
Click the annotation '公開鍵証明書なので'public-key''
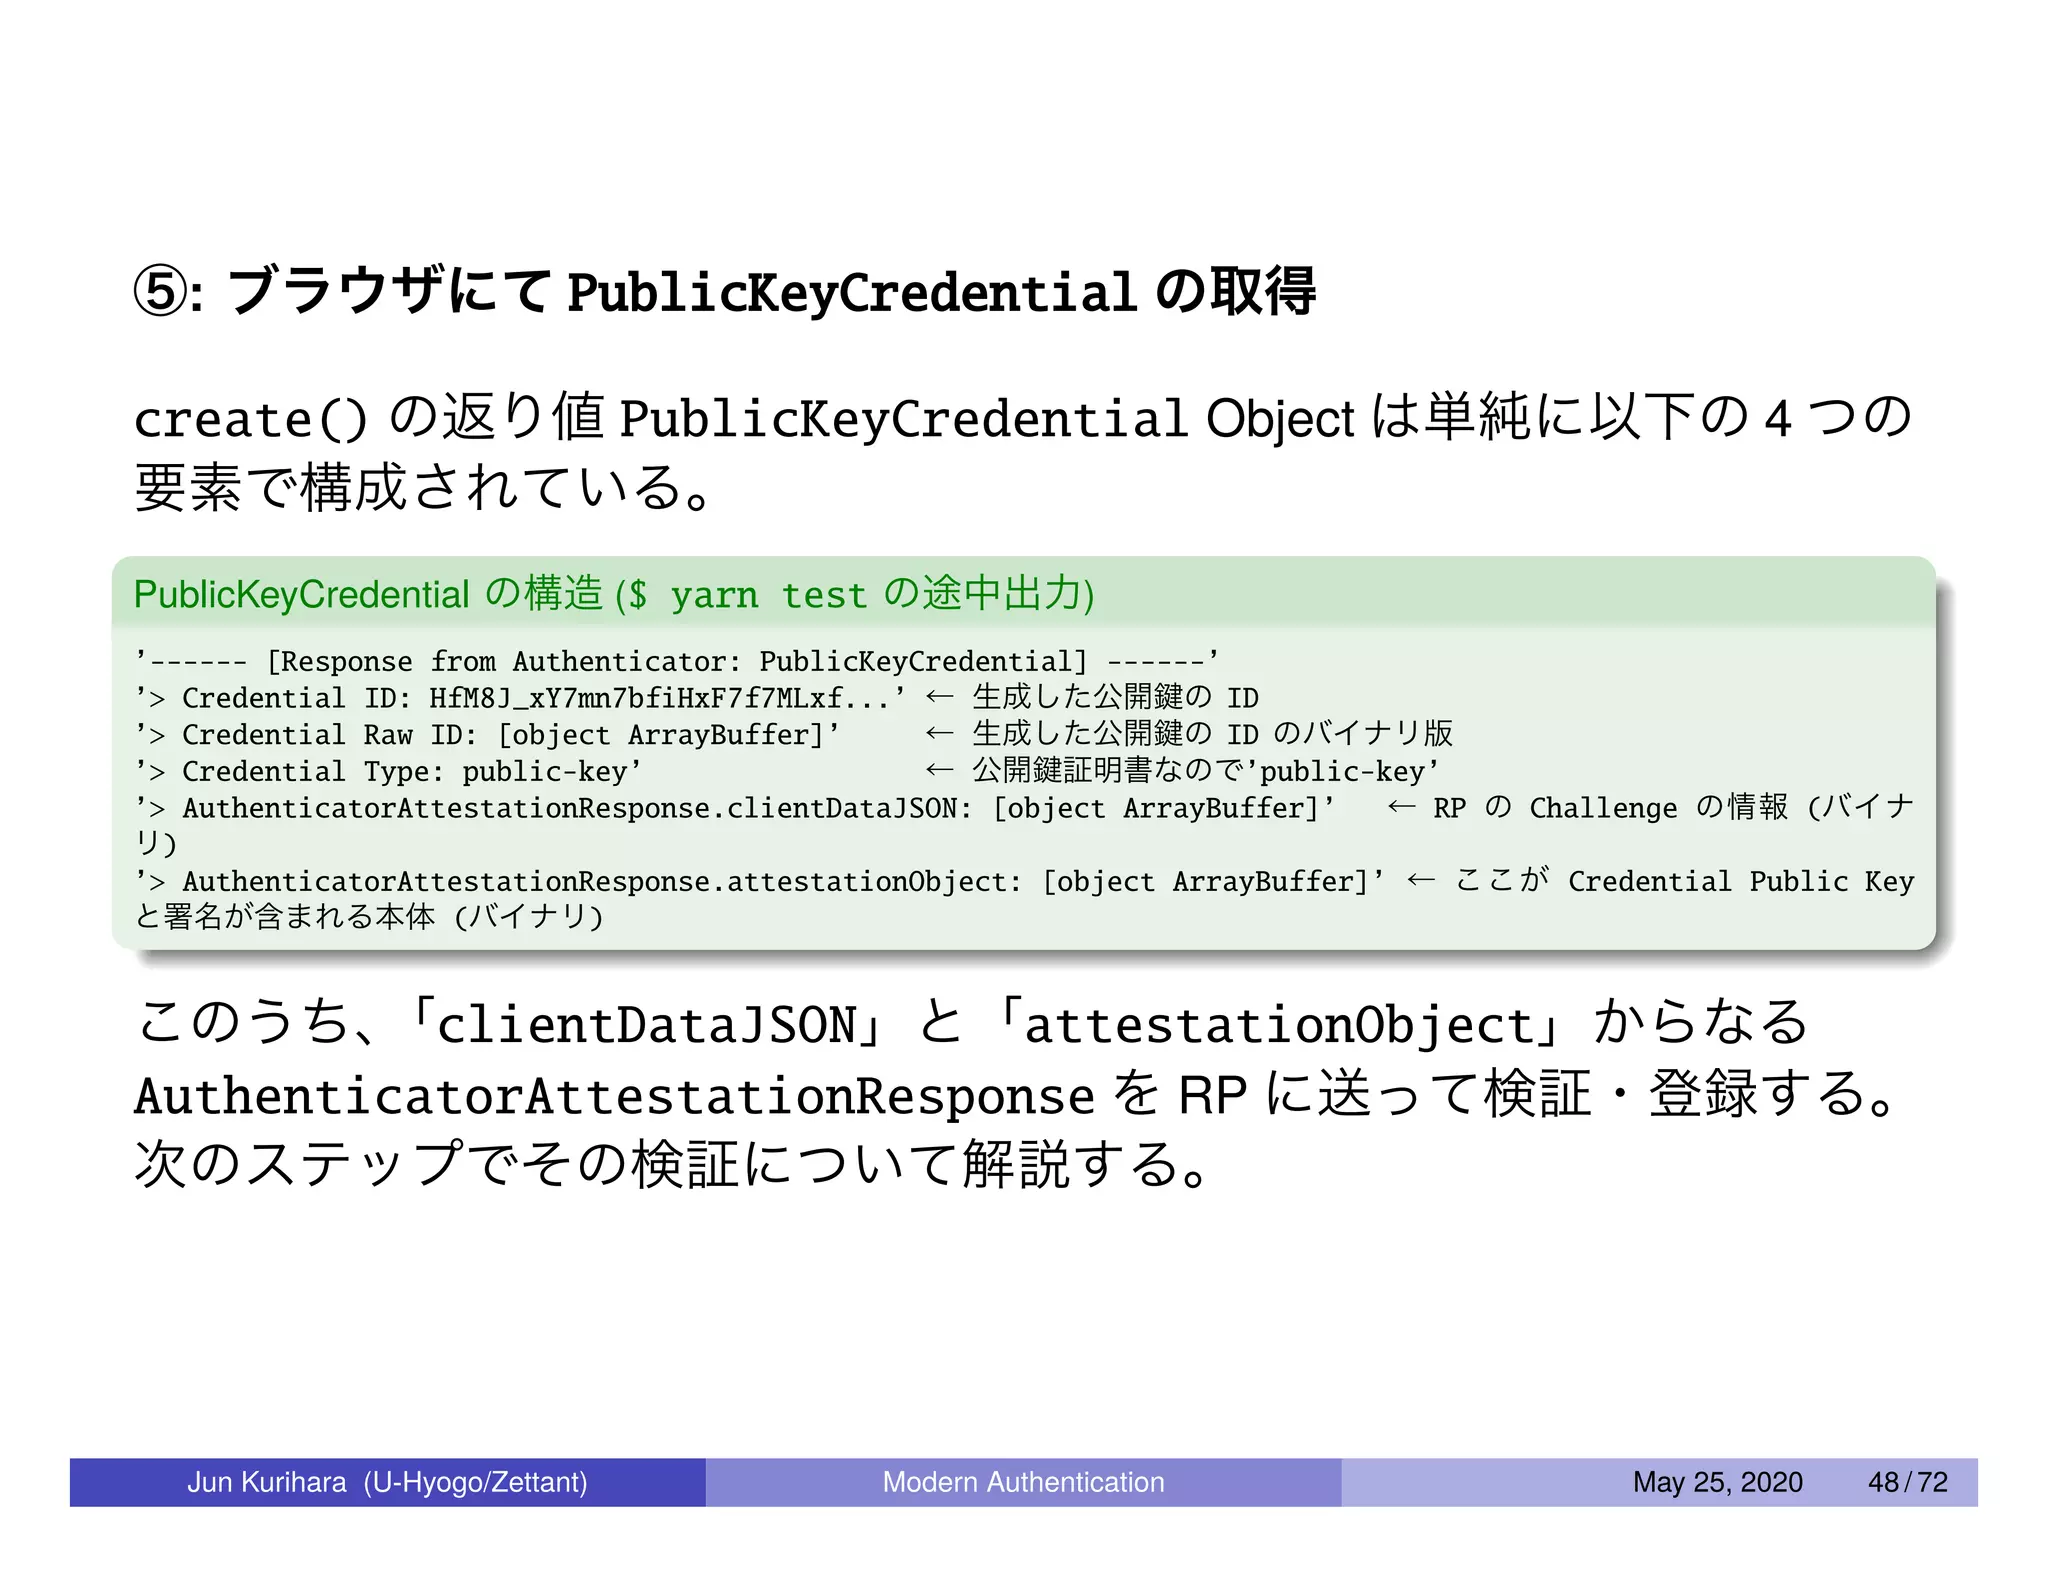click(1206, 771)
